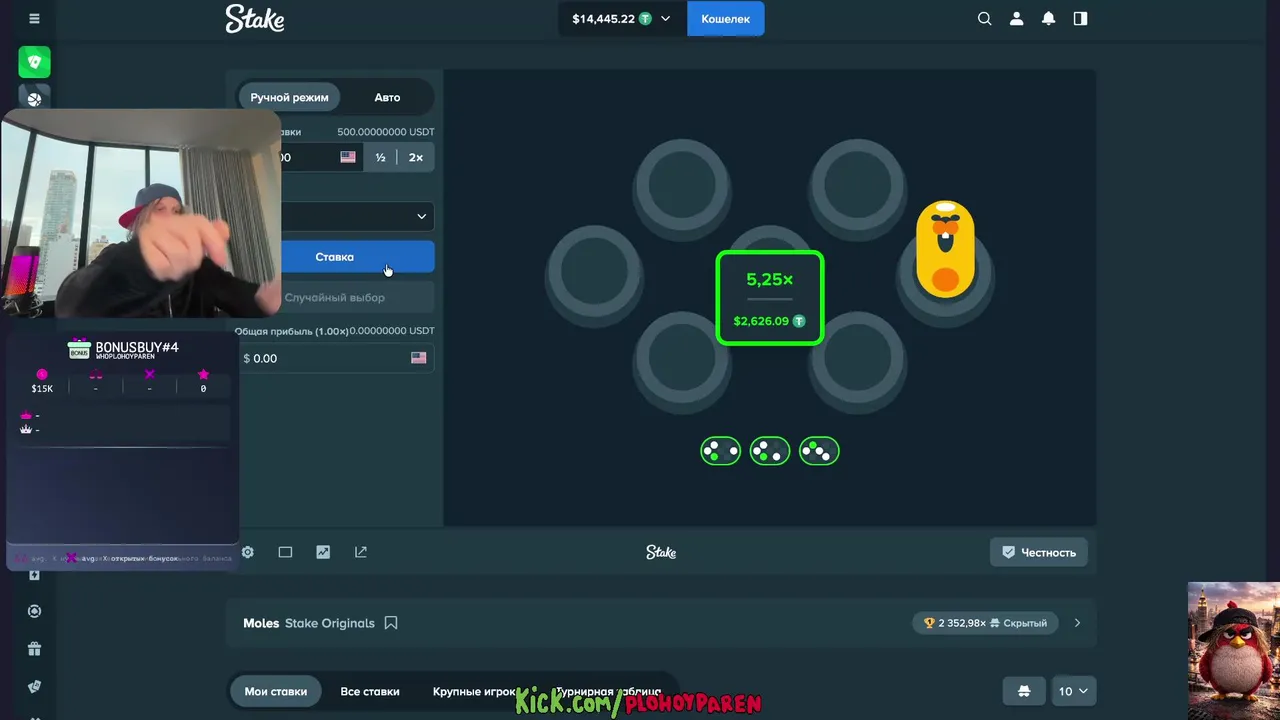Image resolution: width=1280 pixels, height=720 pixels.
Task: Click the blue Кошелек wallet button
Action: [725, 19]
